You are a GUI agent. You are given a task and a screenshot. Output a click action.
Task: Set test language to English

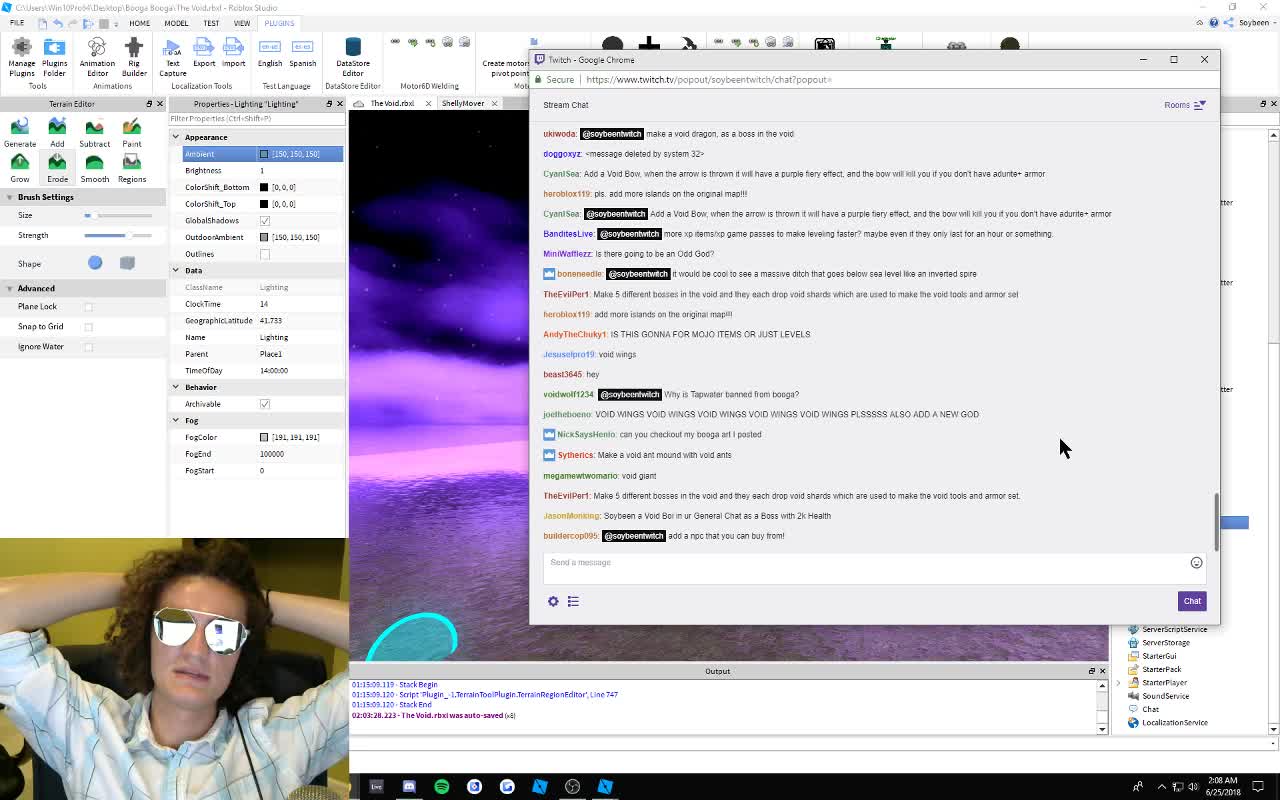pos(270,53)
